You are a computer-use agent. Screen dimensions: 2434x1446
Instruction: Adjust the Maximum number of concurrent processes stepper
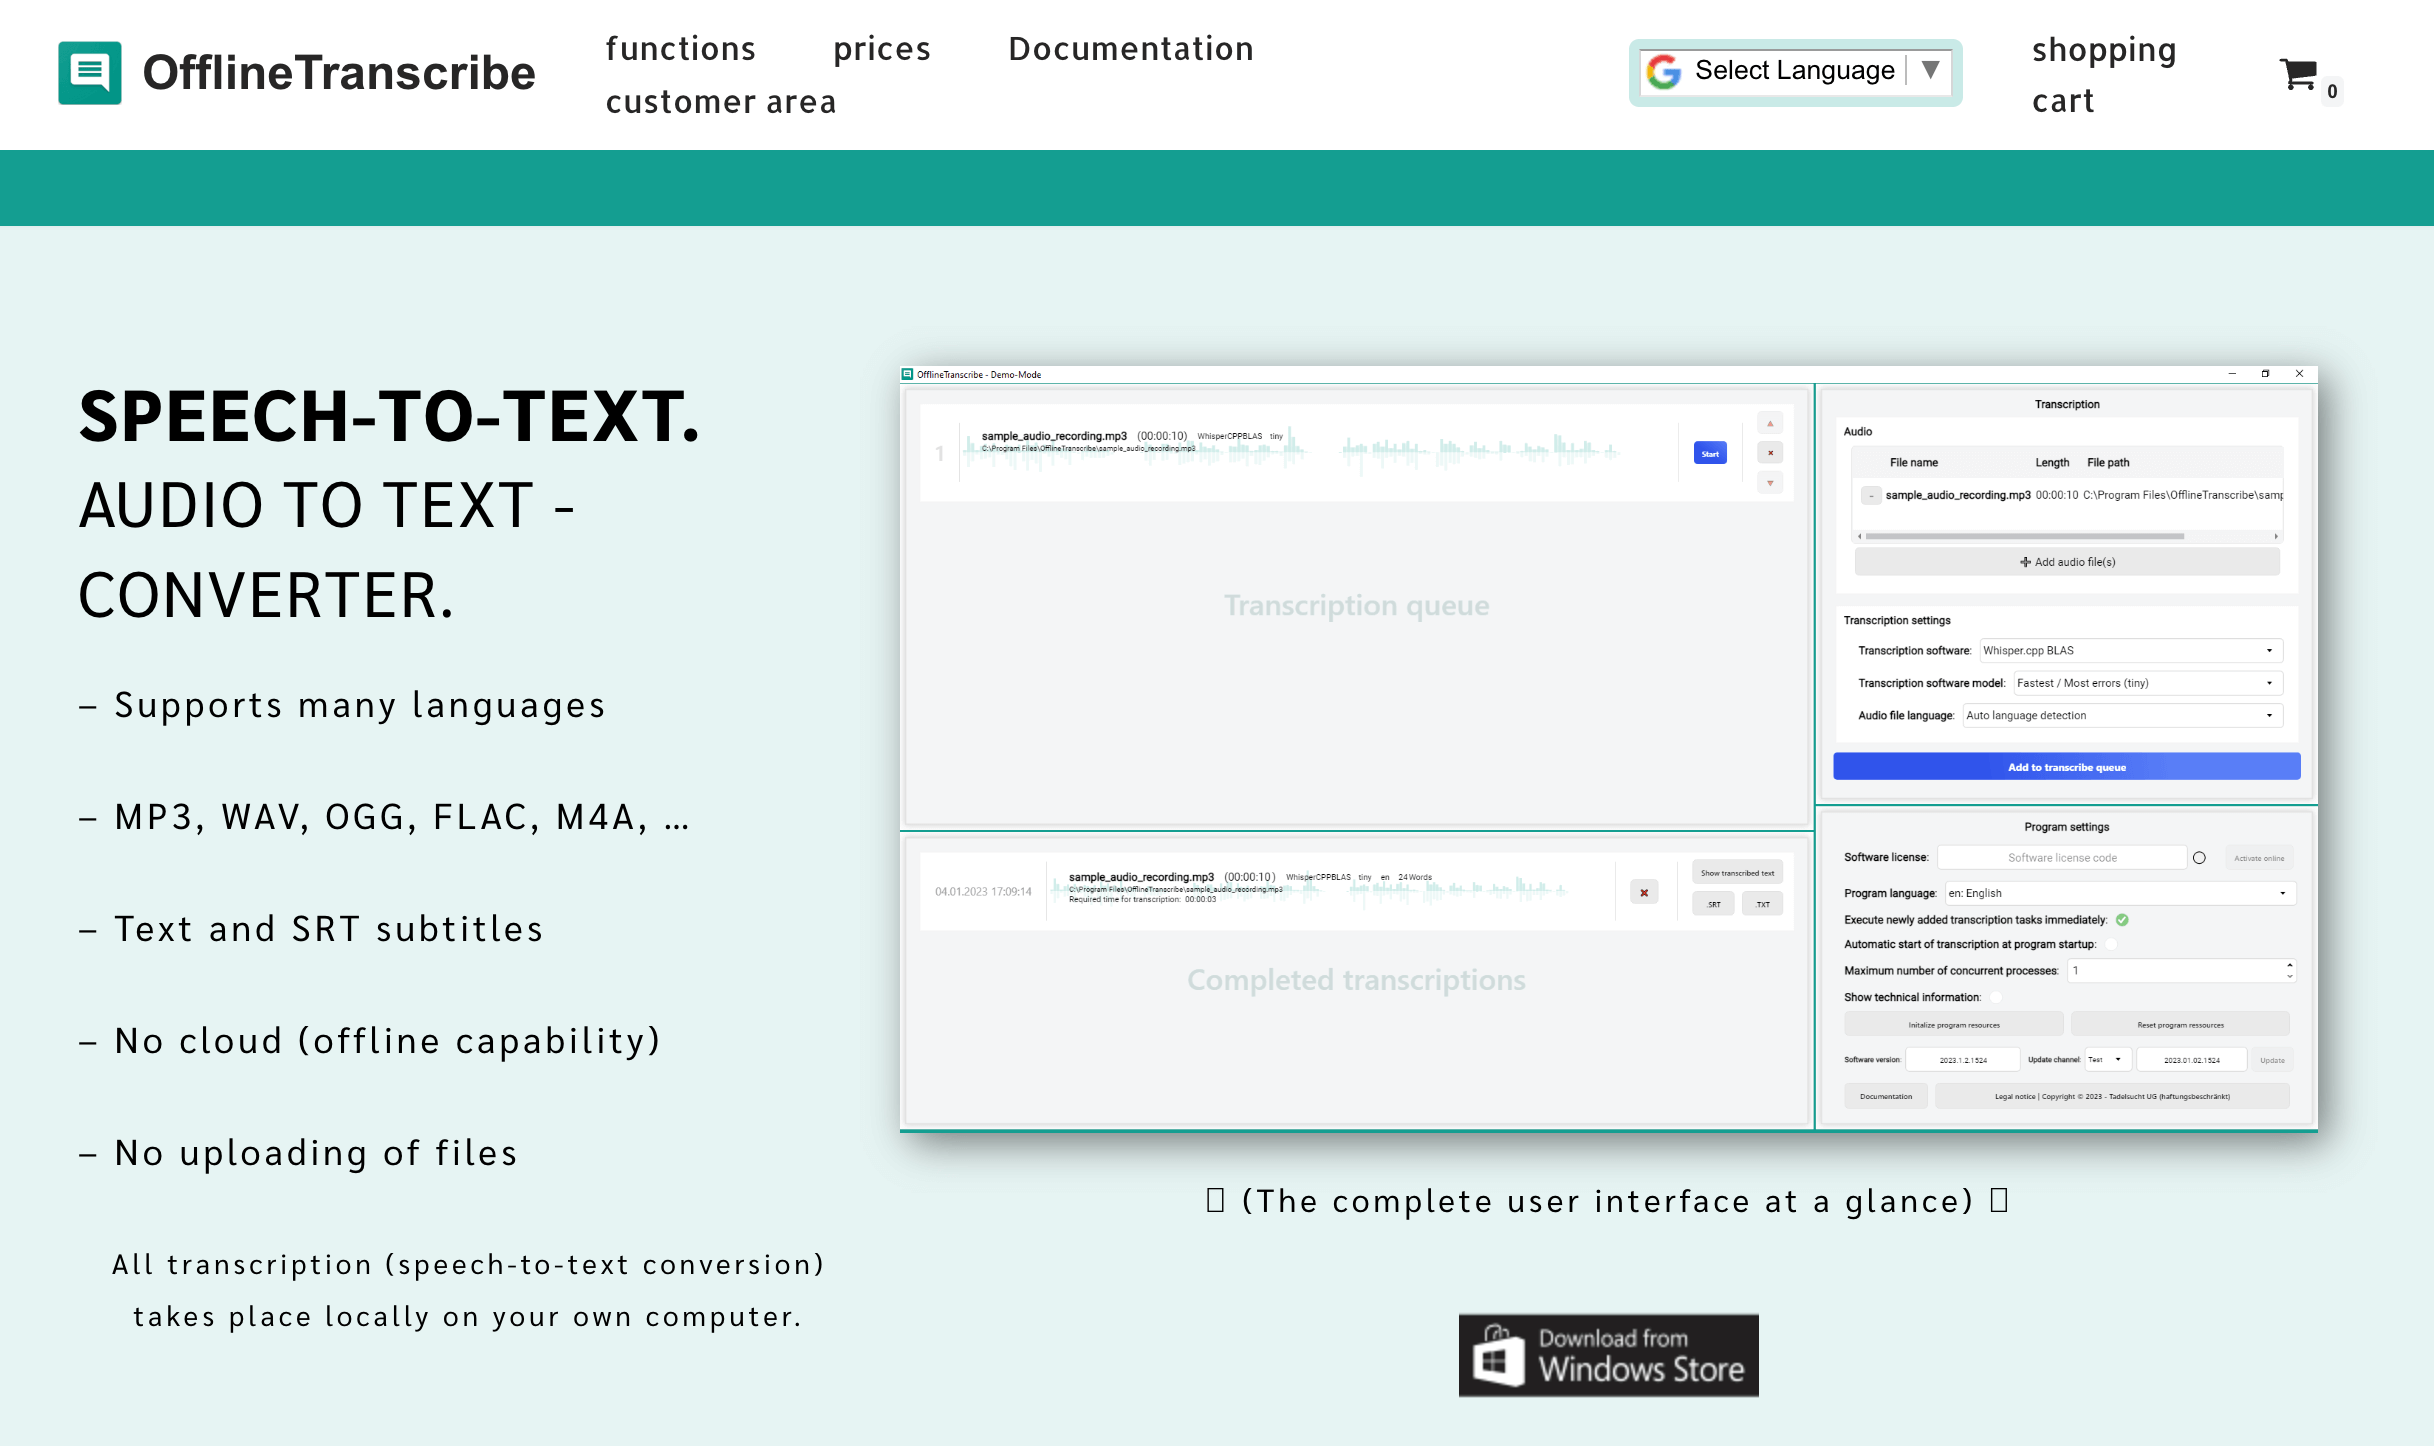coord(2289,966)
